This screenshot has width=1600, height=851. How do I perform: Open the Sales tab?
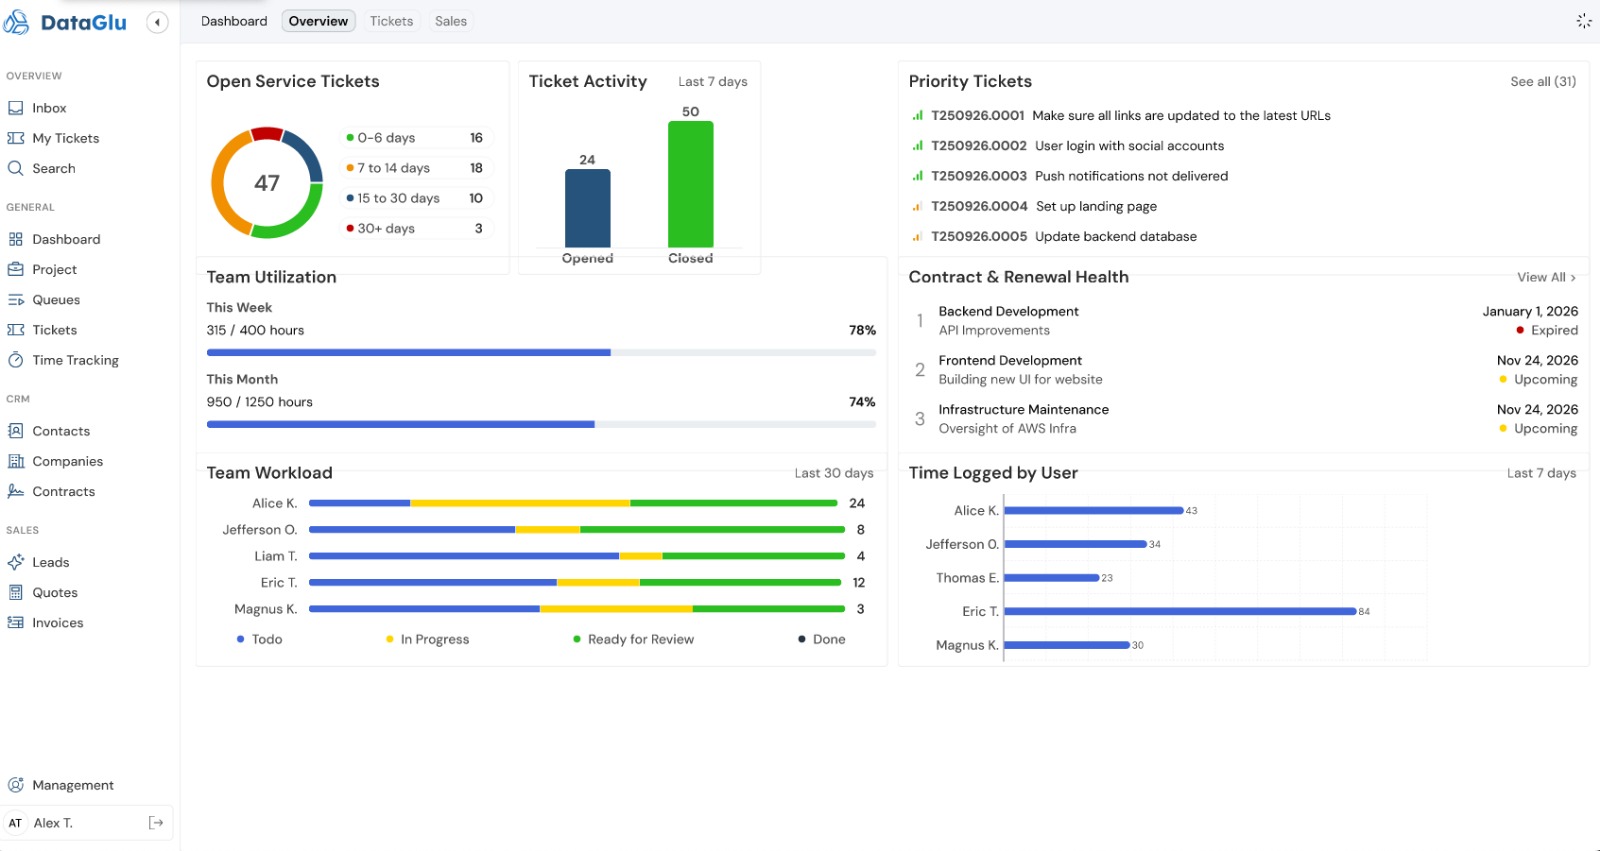coord(451,21)
